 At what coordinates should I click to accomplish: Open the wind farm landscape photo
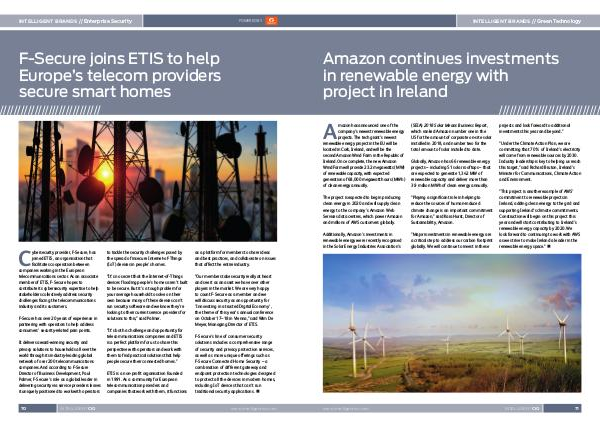[452, 323]
